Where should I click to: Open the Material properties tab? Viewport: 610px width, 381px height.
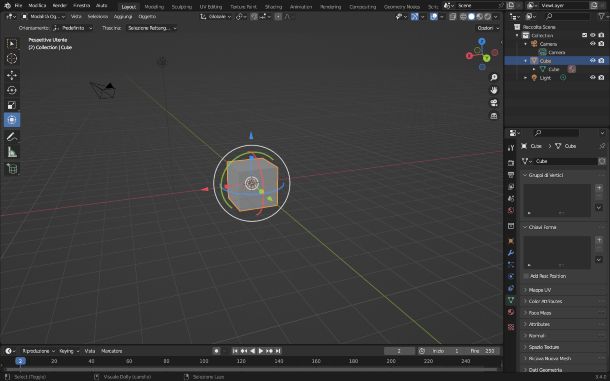pyautogui.click(x=511, y=312)
